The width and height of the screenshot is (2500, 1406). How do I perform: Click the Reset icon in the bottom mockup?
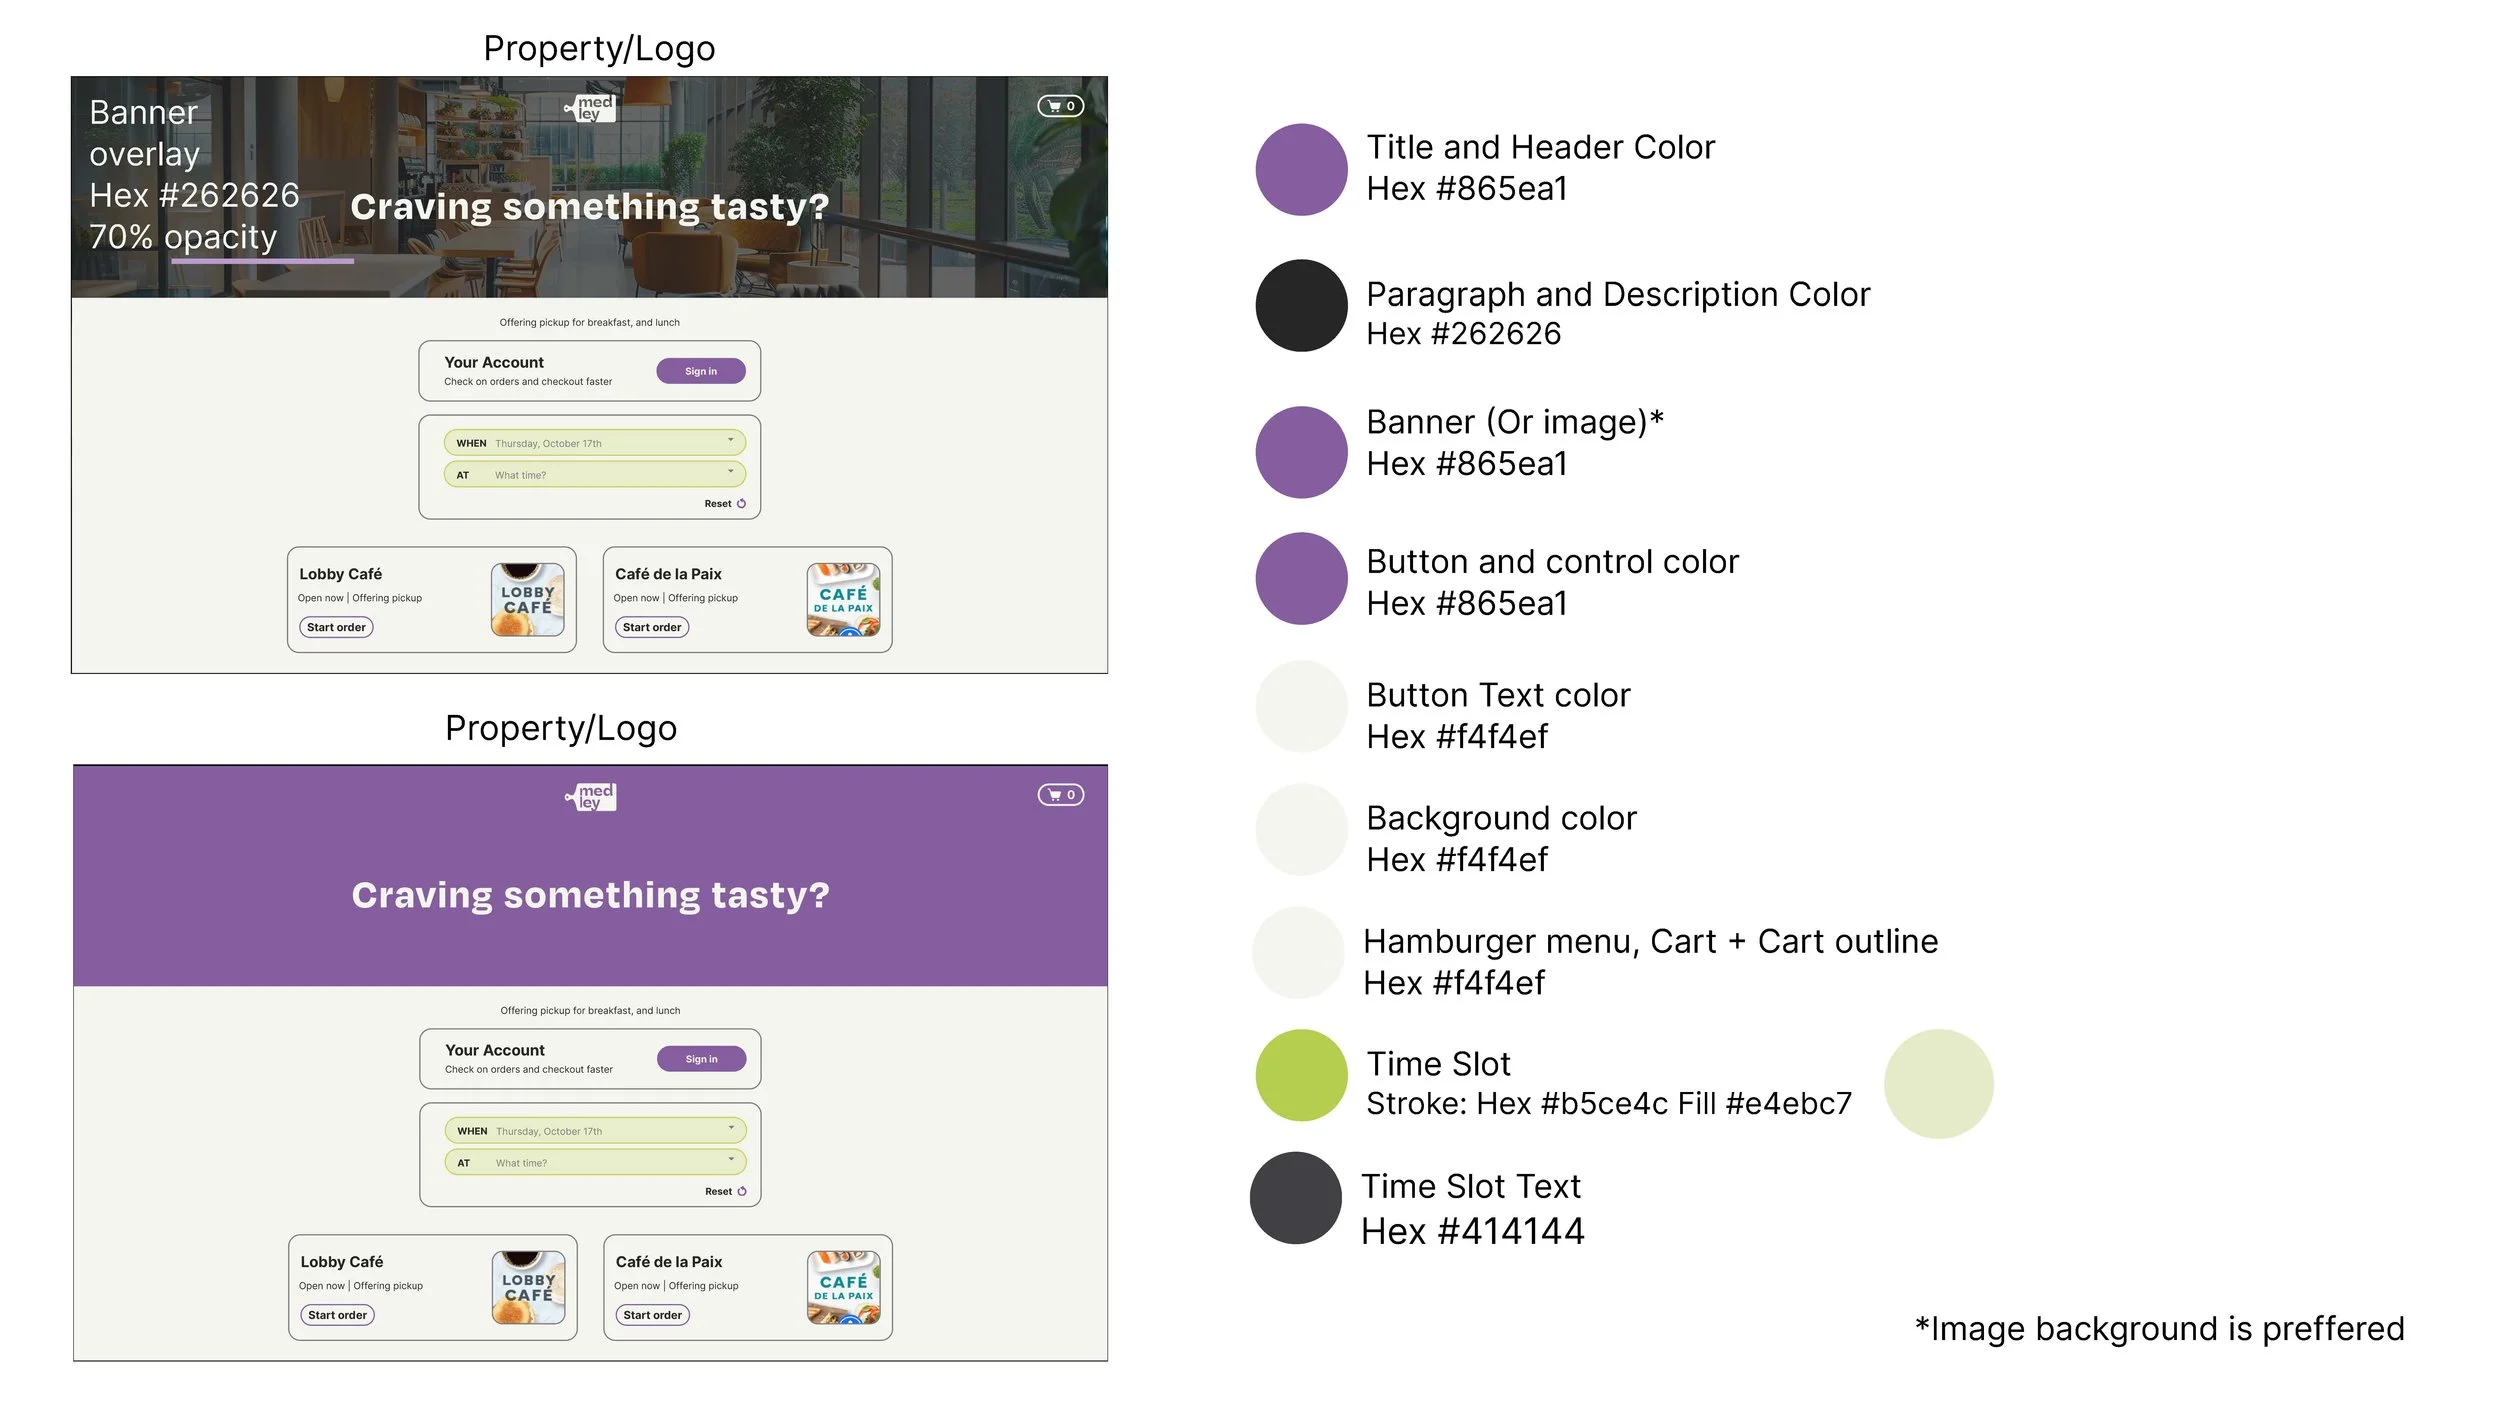point(742,1192)
